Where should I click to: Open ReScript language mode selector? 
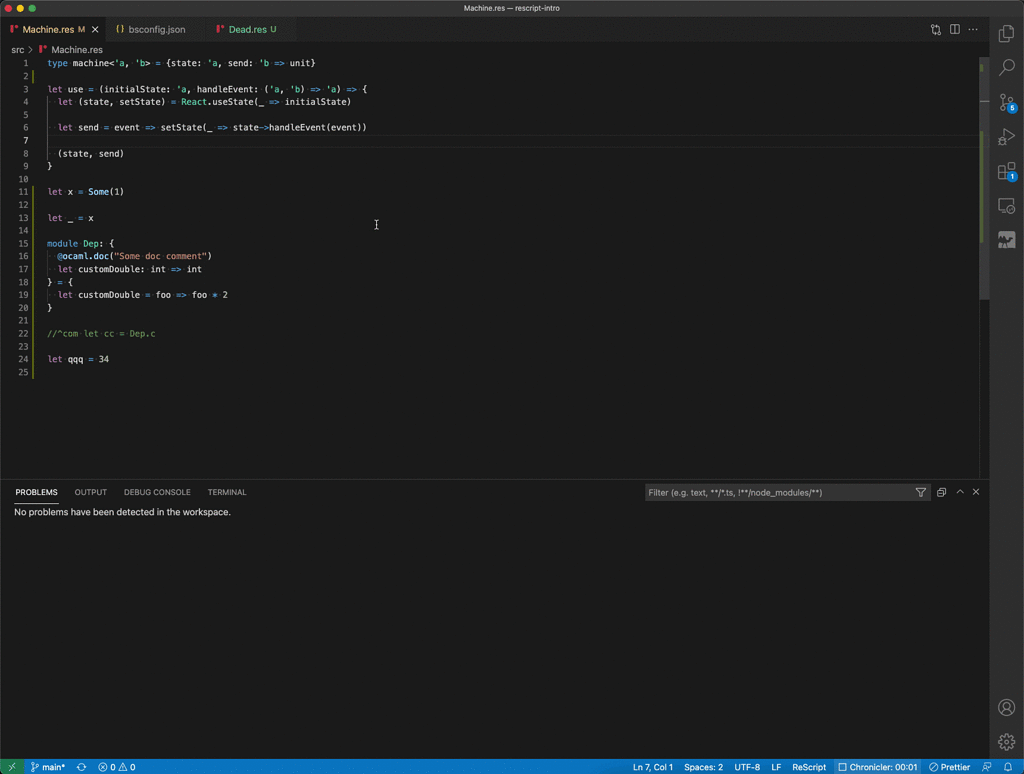[809, 767]
